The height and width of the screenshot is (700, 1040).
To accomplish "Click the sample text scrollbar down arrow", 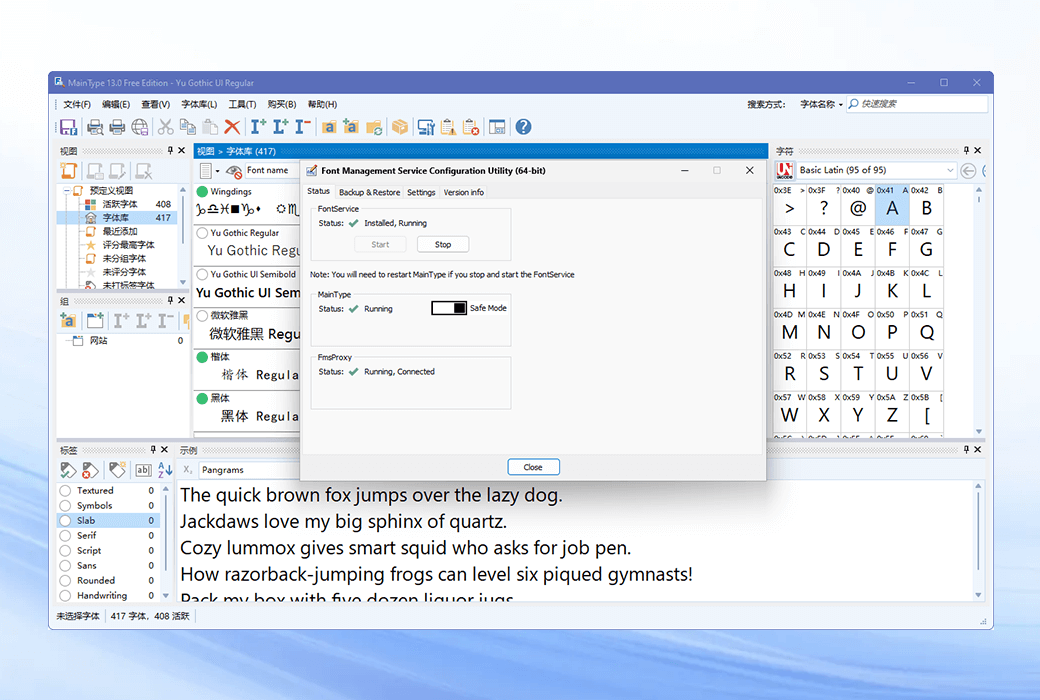I will [x=978, y=595].
